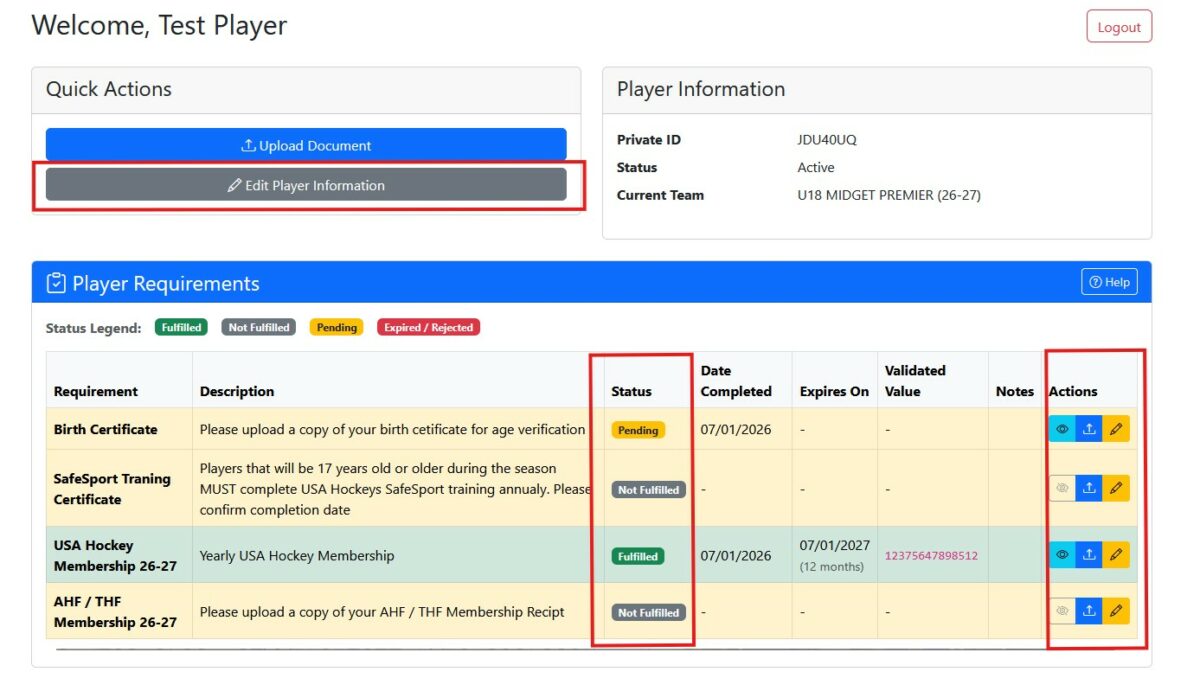Click the (12 months) duration text
This screenshot has width=1200, height=691.
tap(832, 567)
